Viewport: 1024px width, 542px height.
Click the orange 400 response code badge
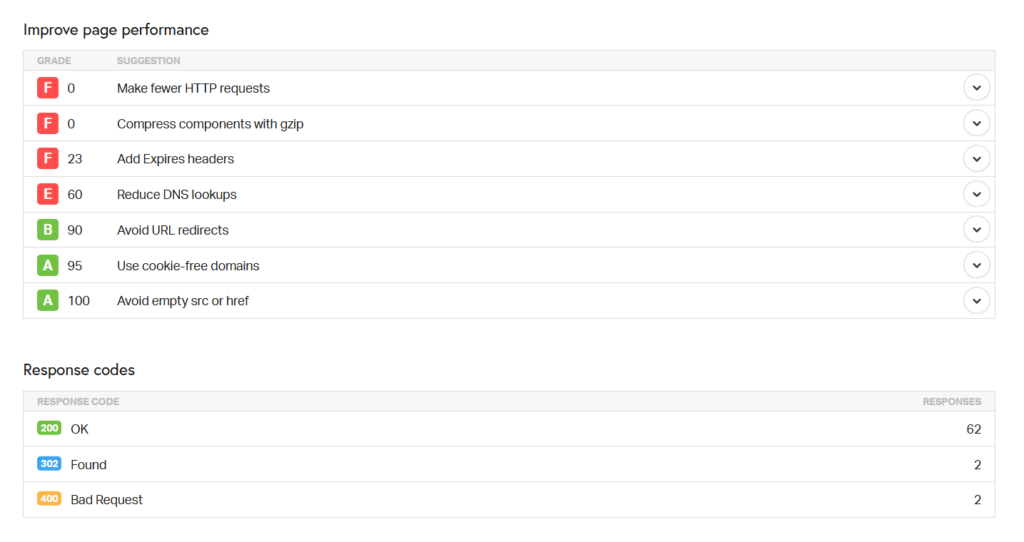(x=49, y=499)
